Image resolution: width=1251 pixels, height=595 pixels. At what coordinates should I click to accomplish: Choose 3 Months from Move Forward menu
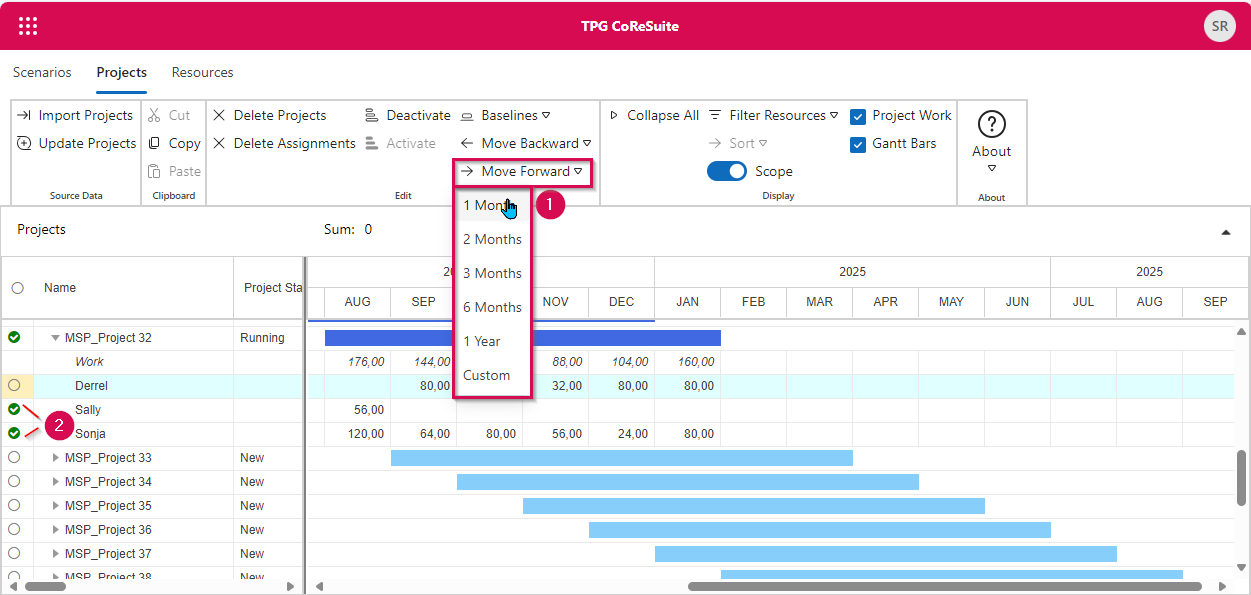coord(492,273)
